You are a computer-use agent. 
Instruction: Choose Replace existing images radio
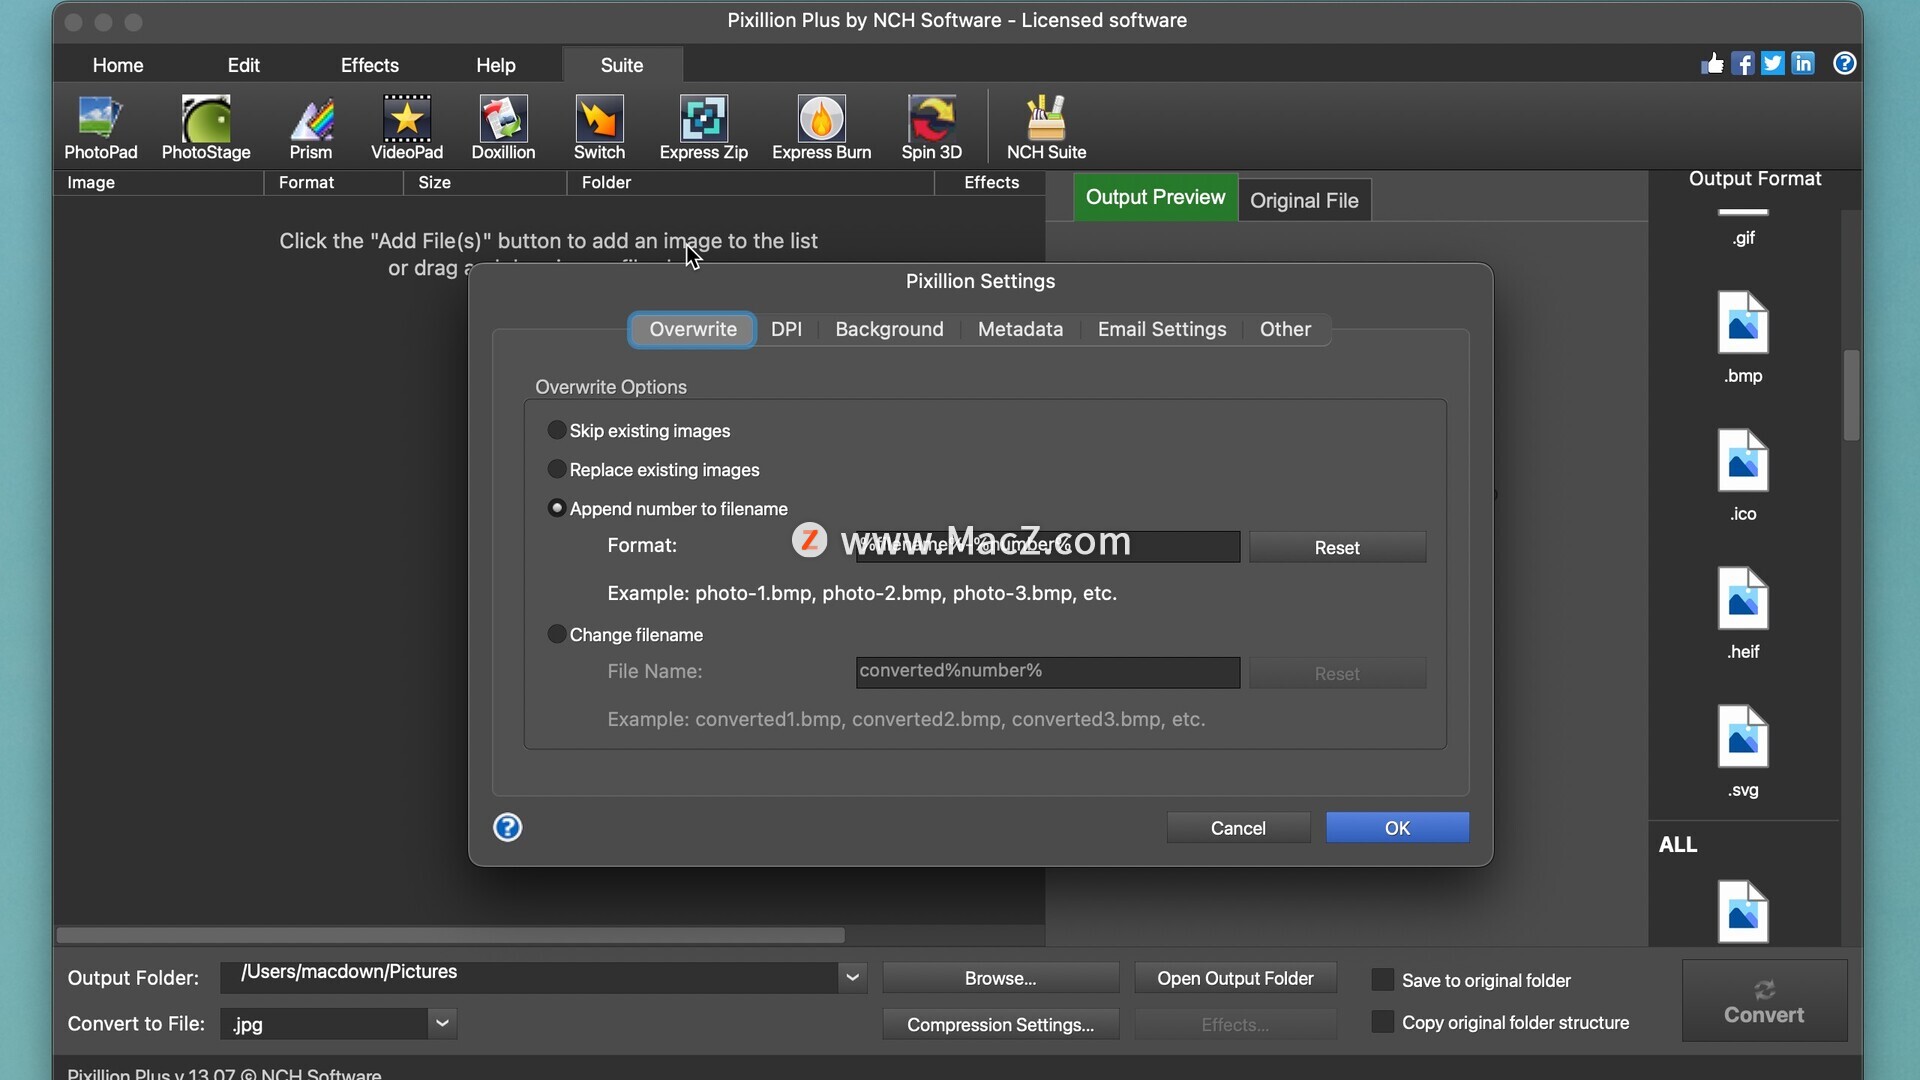pyautogui.click(x=557, y=469)
